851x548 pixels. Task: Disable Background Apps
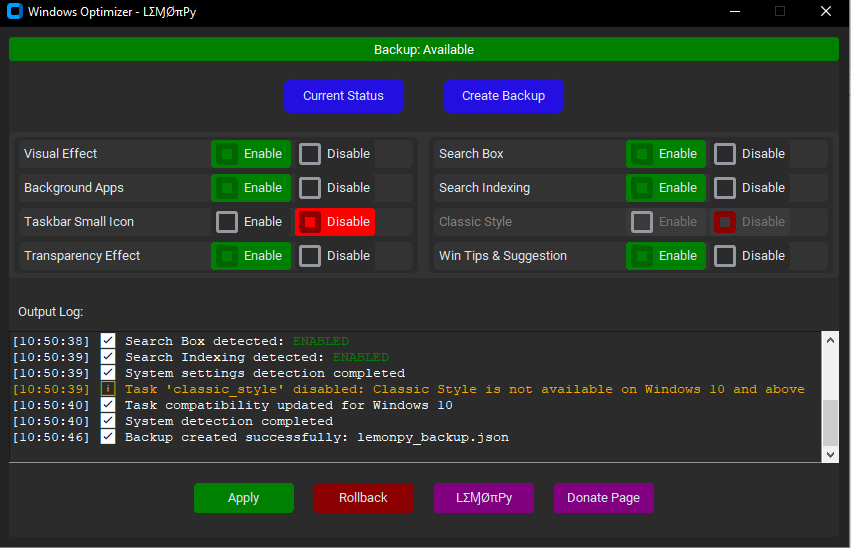tap(336, 188)
